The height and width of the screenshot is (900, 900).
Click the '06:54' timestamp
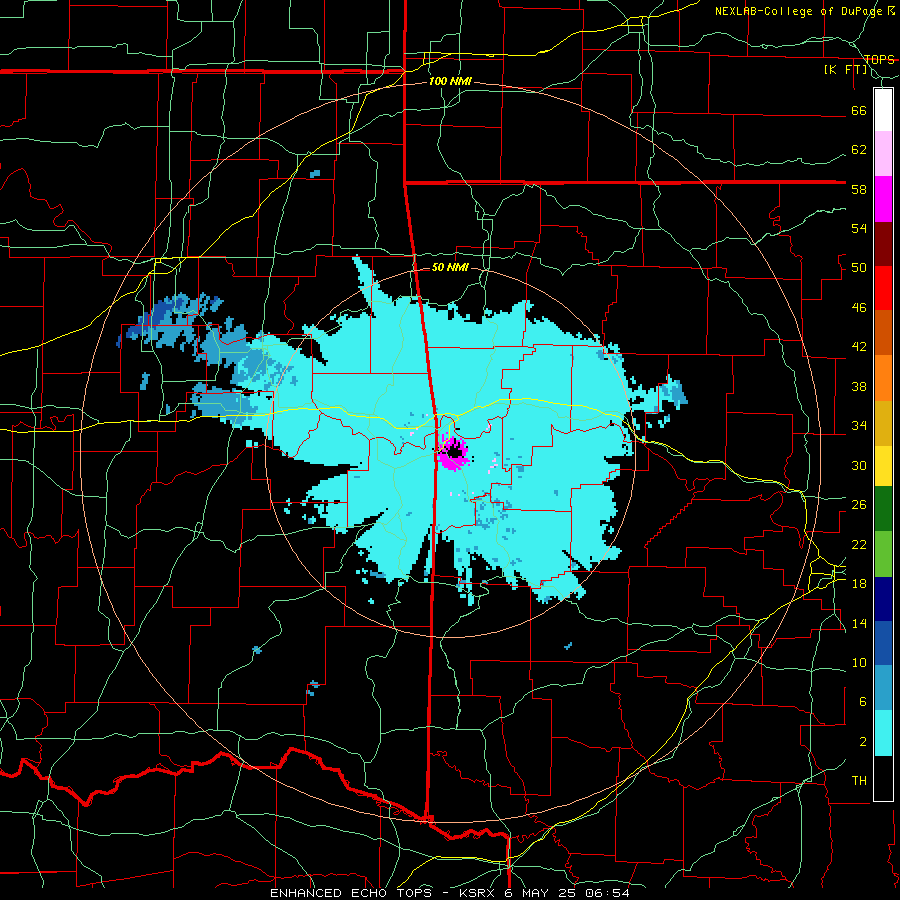(607, 893)
